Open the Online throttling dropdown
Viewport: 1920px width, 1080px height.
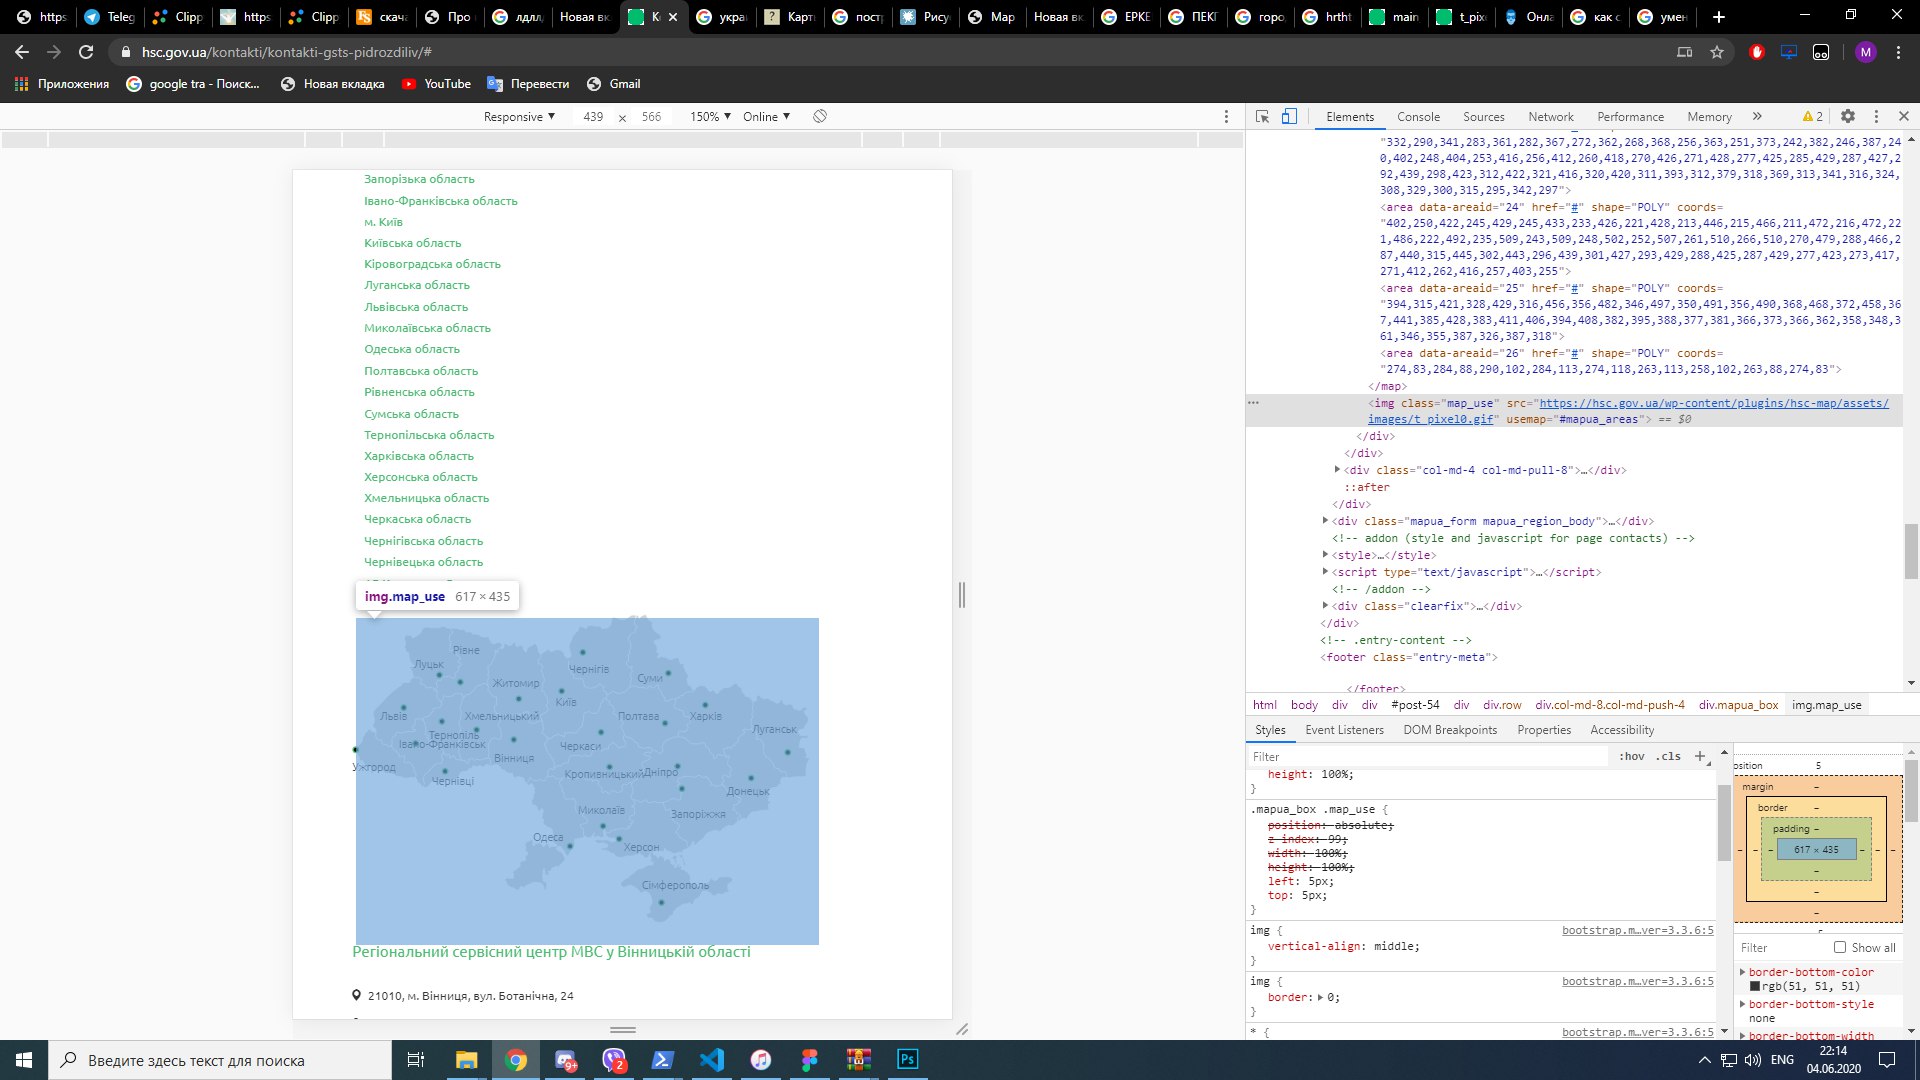[x=766, y=117]
